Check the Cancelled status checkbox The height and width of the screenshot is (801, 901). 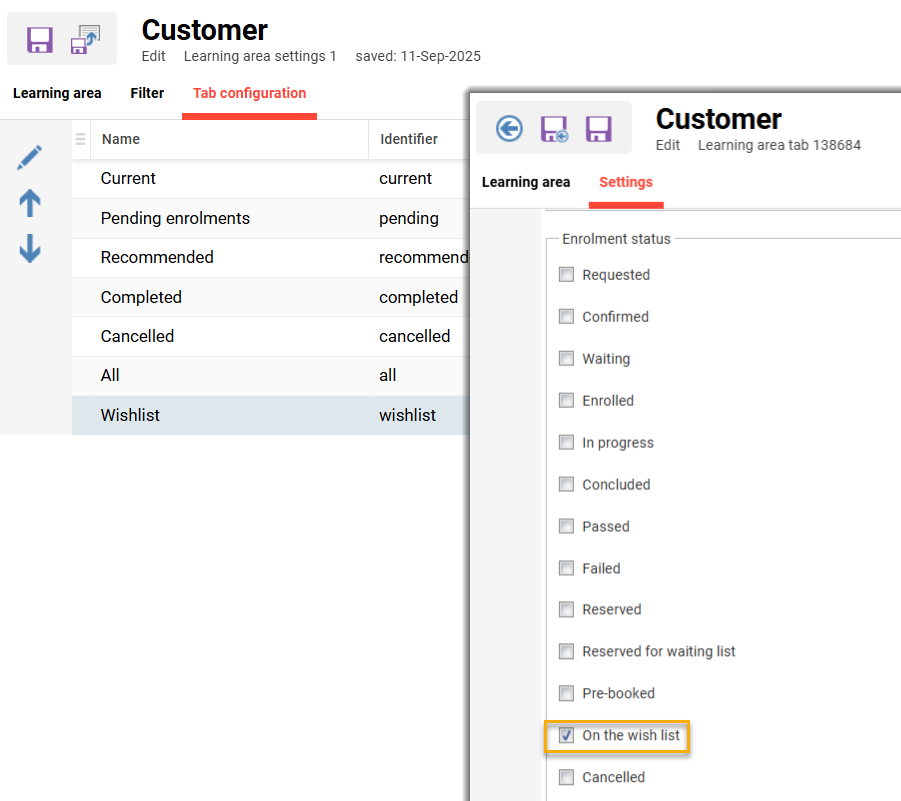(x=567, y=777)
